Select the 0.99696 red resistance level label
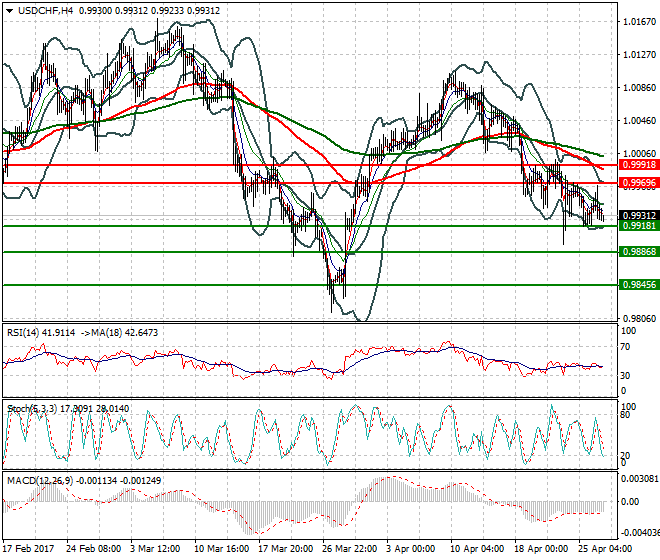660x560 pixels. [x=639, y=183]
